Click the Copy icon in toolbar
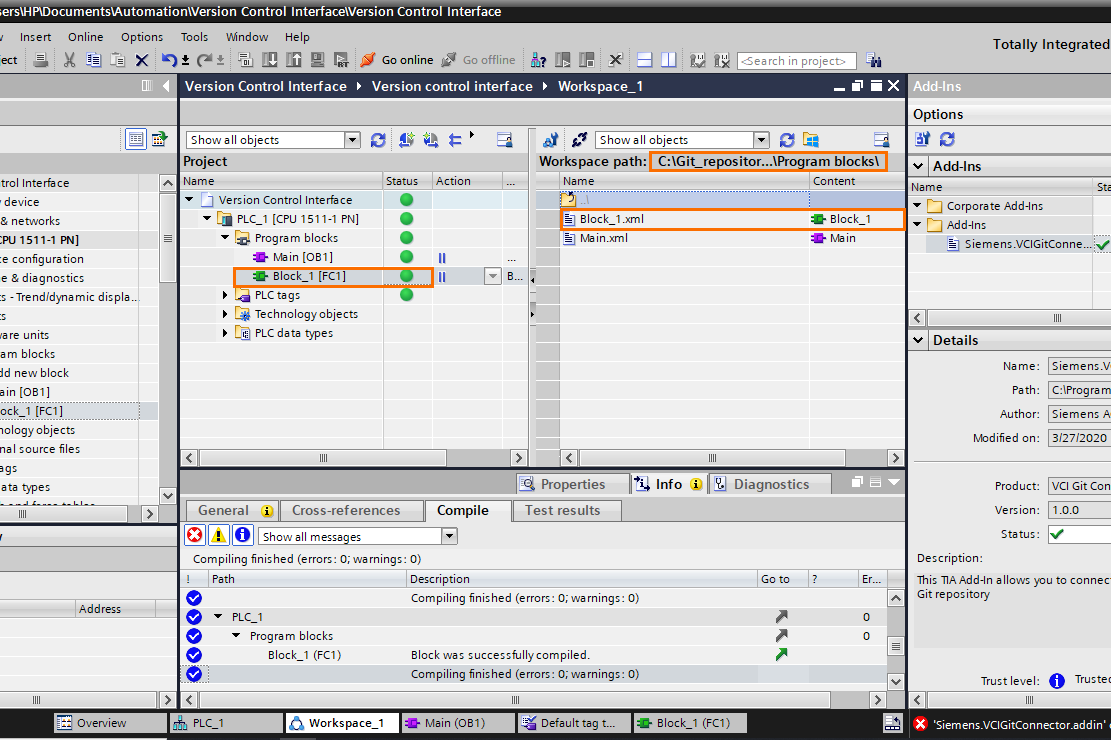Screen dimensions: 1111x740 pyautogui.click(x=94, y=60)
